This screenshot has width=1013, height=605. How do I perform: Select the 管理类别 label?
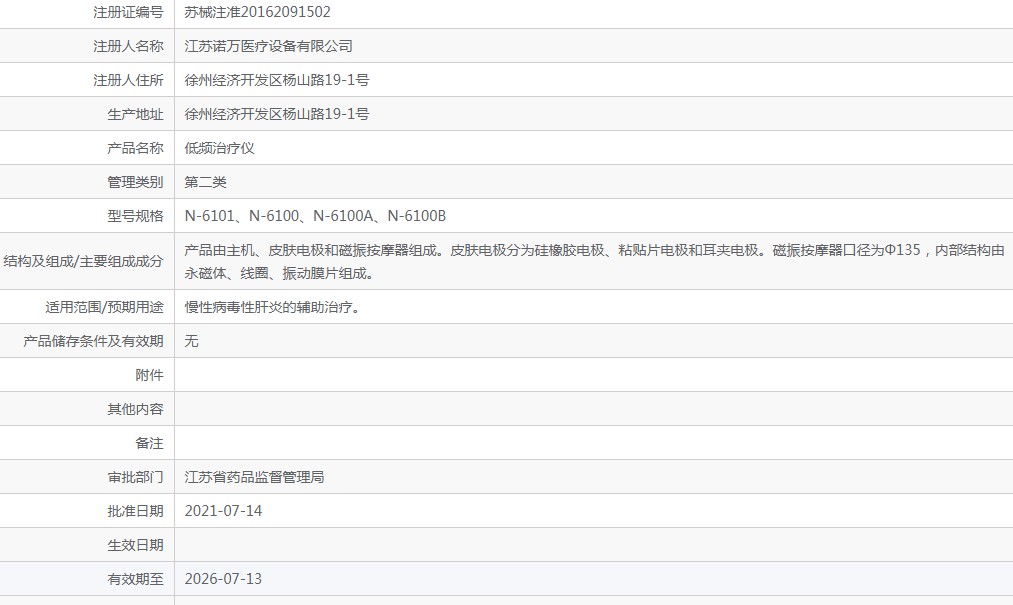135,182
